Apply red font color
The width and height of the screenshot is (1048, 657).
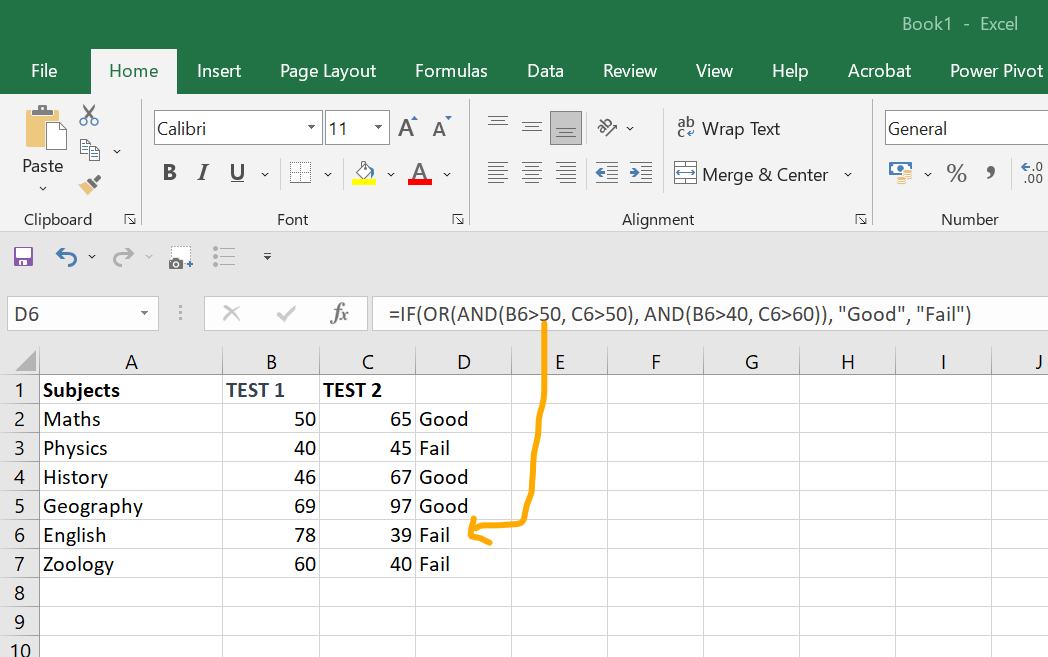(x=420, y=173)
